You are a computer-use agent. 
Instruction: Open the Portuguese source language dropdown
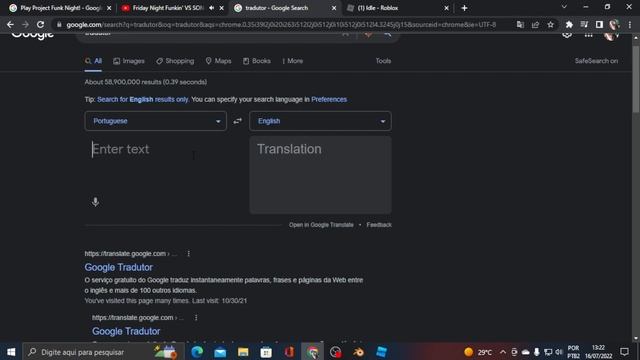[156, 121]
